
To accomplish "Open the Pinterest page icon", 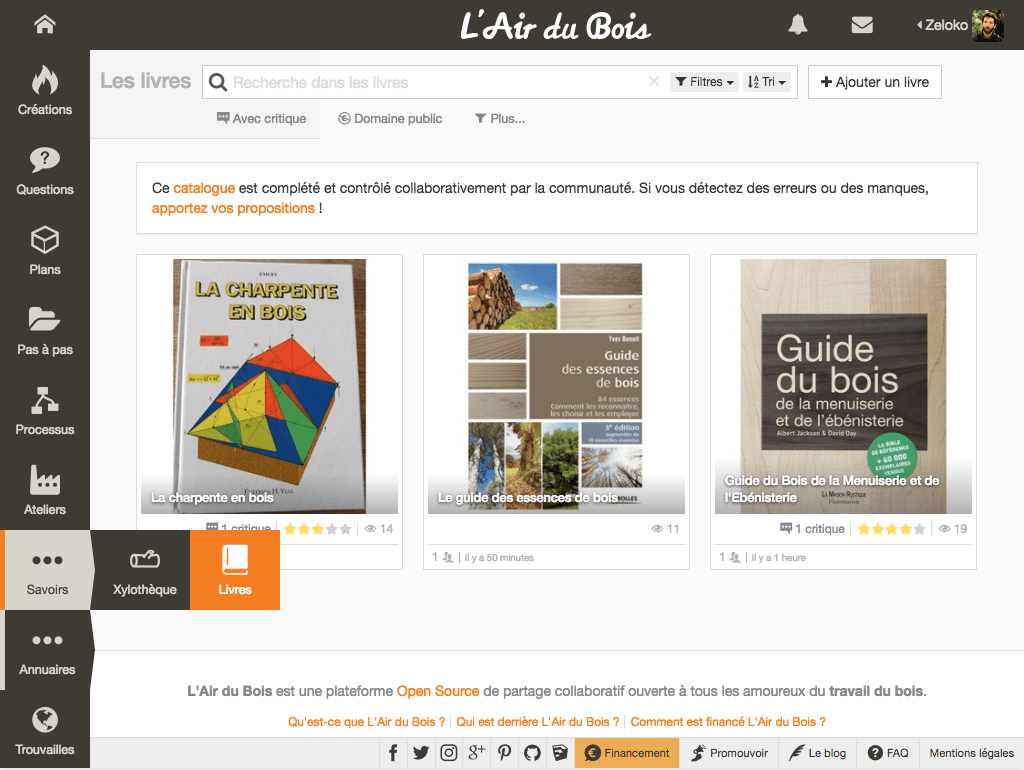I will 504,753.
